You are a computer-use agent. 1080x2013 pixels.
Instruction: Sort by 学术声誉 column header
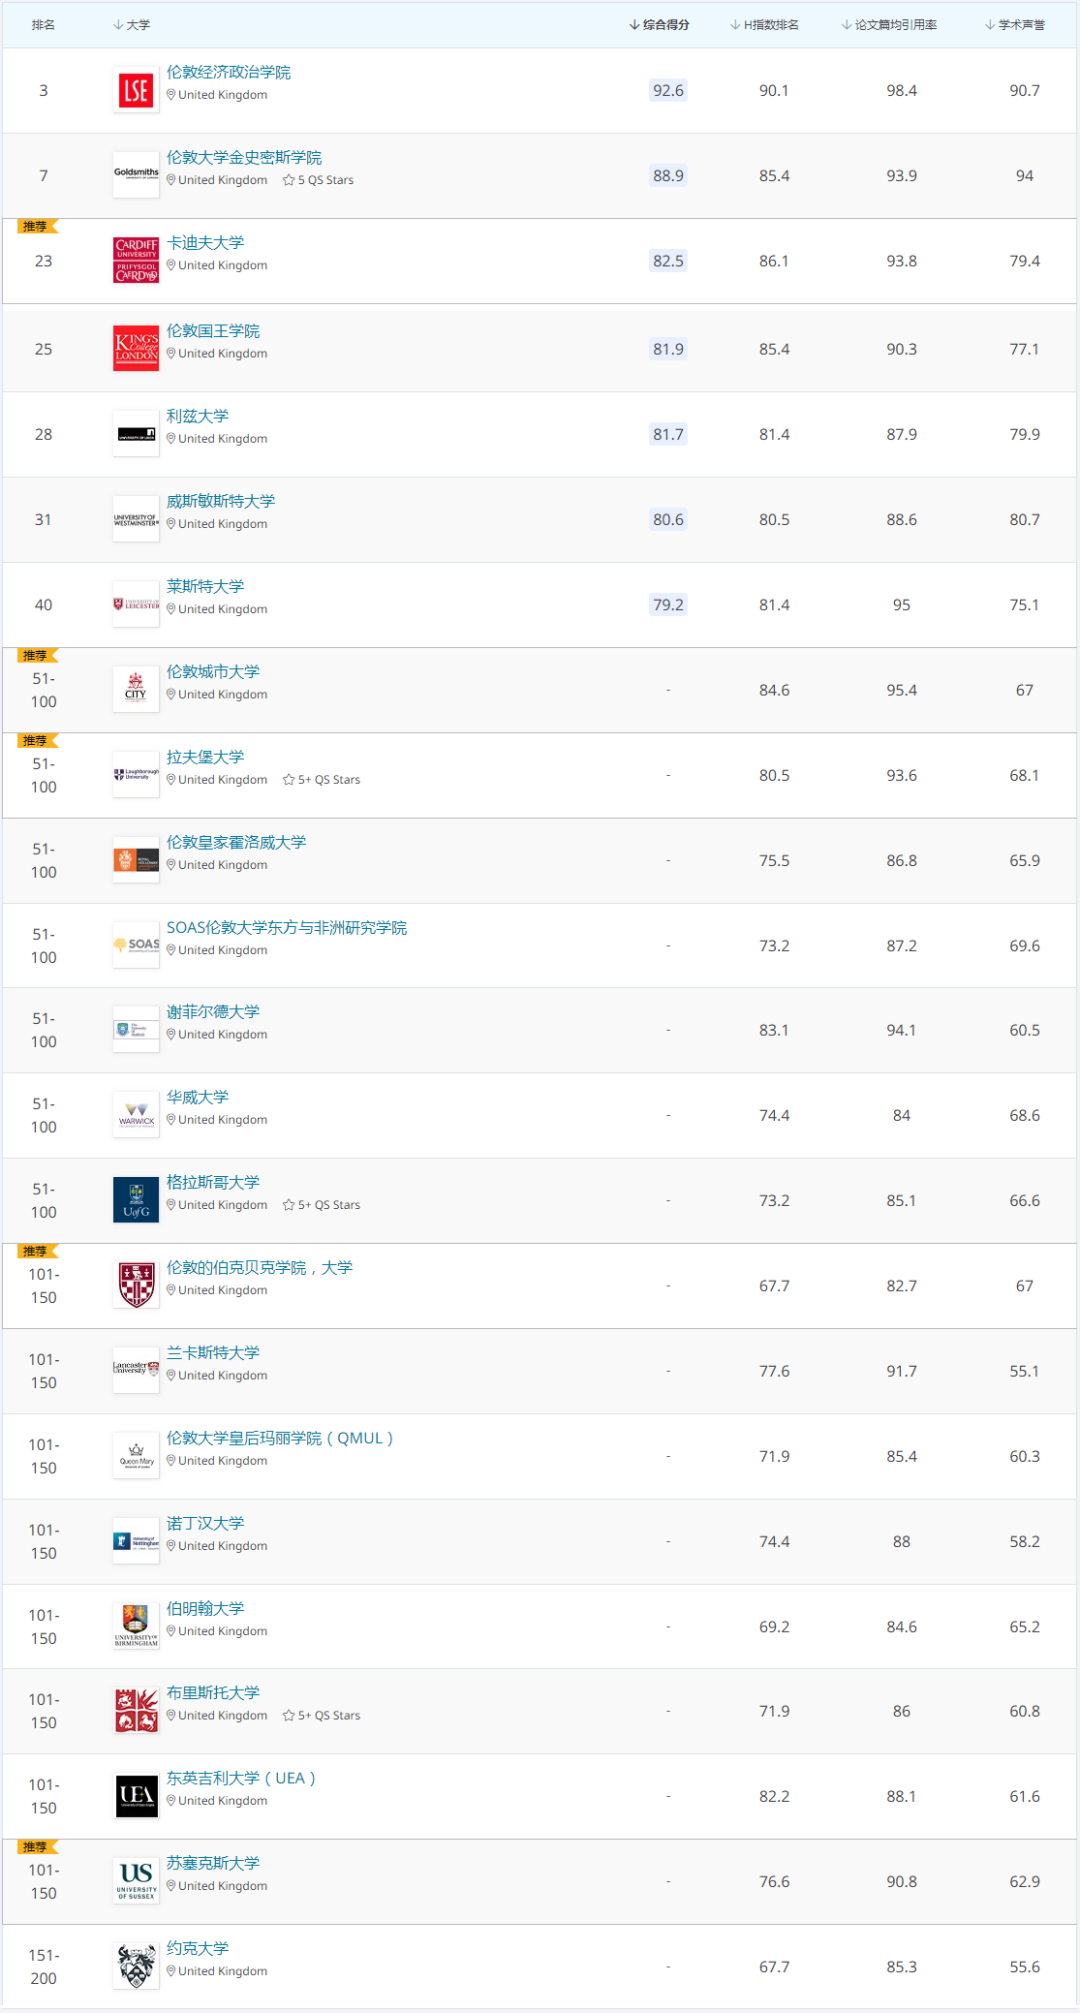tap(1015, 25)
